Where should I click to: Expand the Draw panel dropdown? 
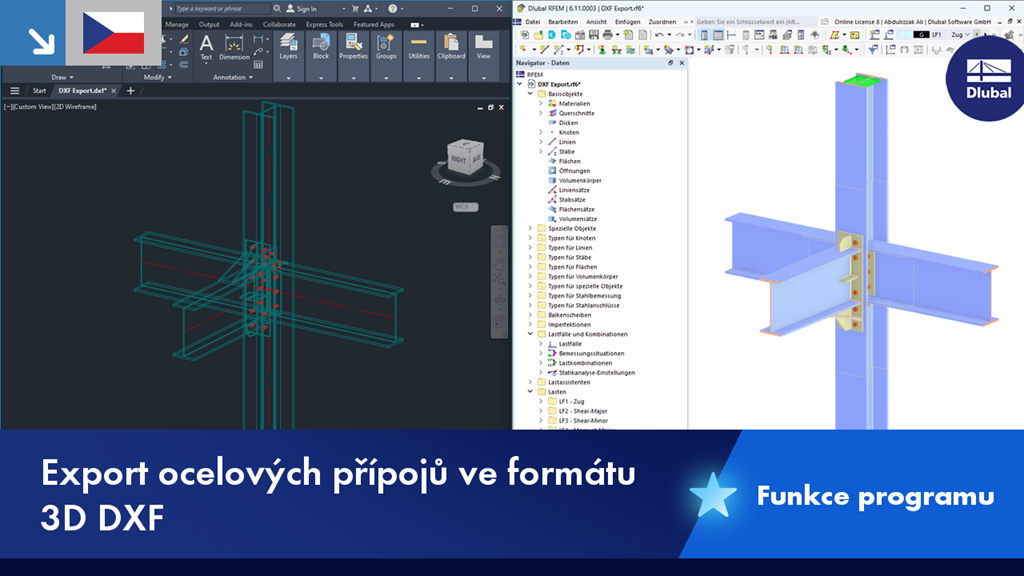click(63, 77)
